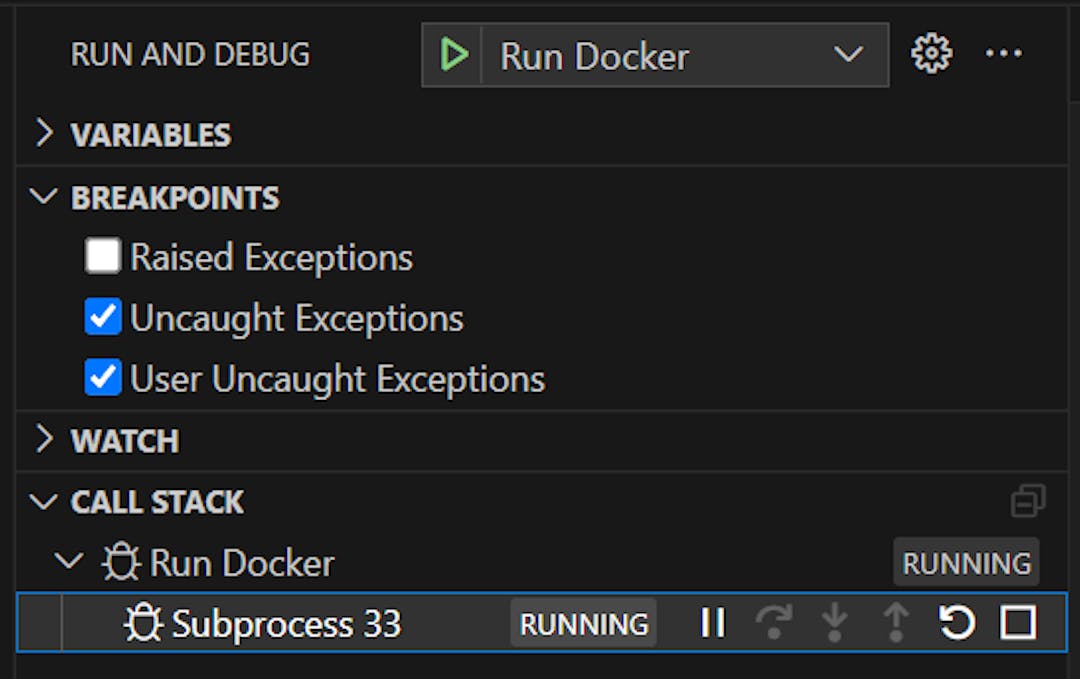Click the Step Out arrow icon
The image size is (1080, 679).
pos(895,623)
